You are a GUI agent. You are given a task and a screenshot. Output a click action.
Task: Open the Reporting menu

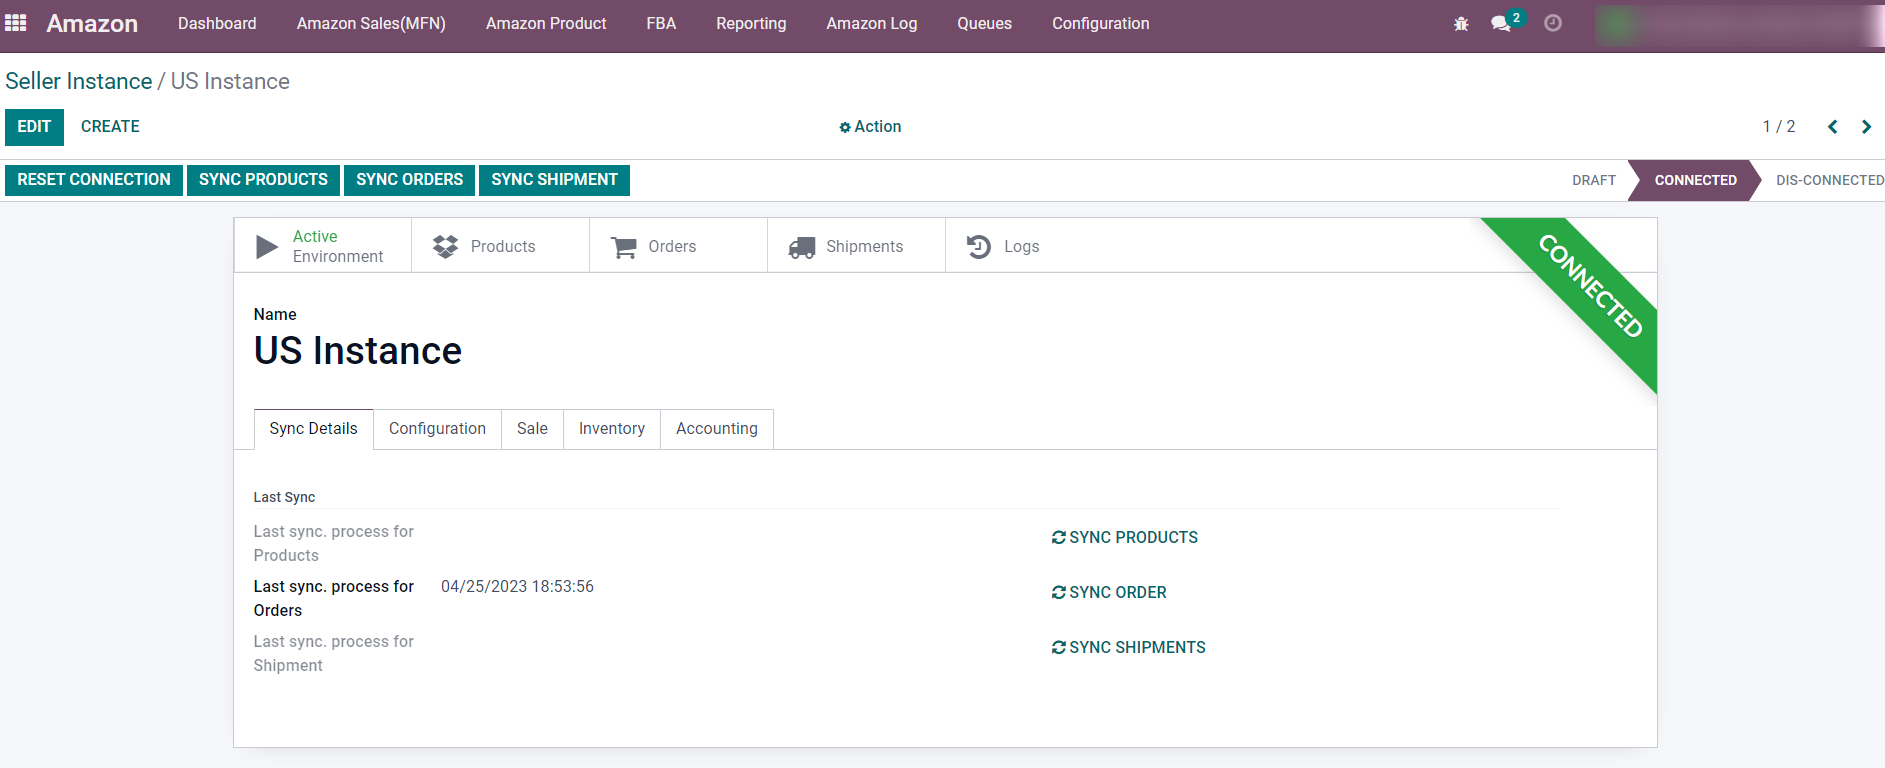tap(751, 23)
